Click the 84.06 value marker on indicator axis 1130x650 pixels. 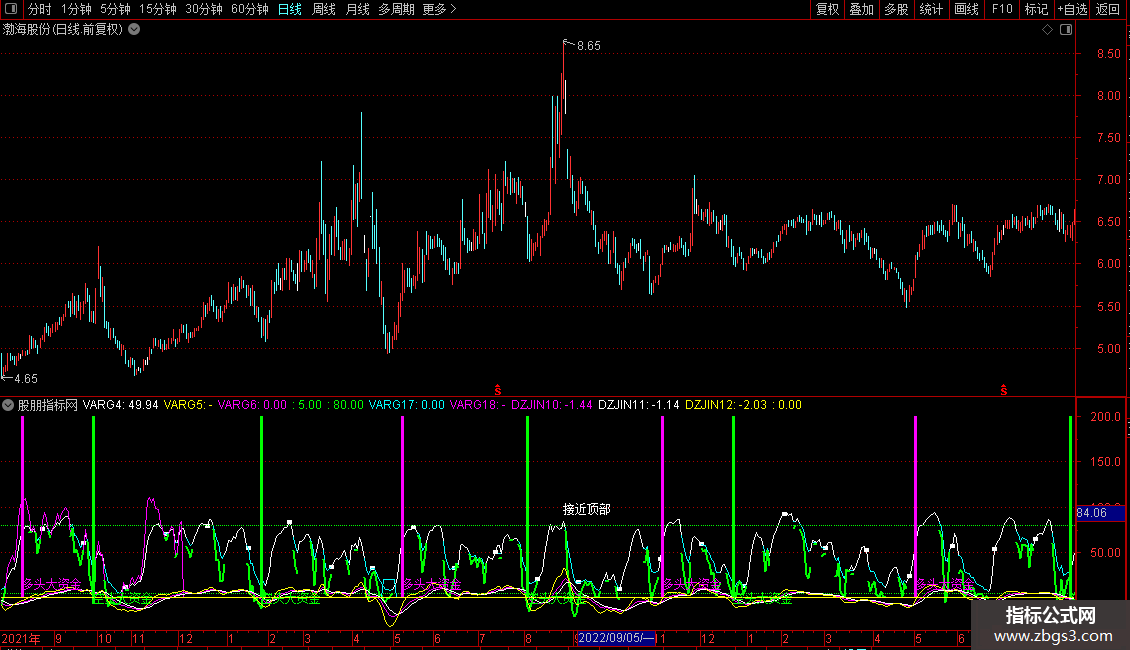1091,513
